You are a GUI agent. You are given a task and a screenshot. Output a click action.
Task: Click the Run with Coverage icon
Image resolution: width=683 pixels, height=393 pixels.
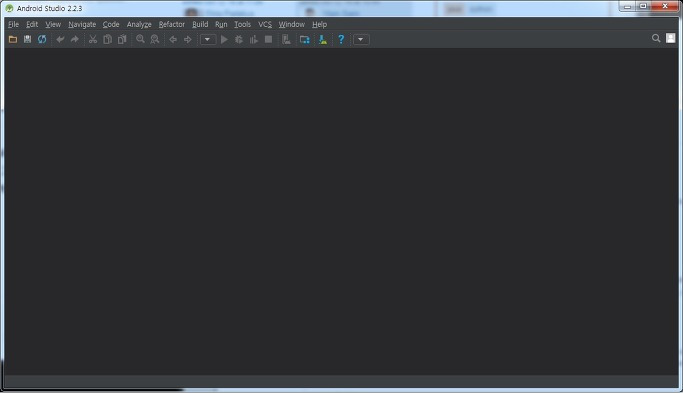[254, 40]
